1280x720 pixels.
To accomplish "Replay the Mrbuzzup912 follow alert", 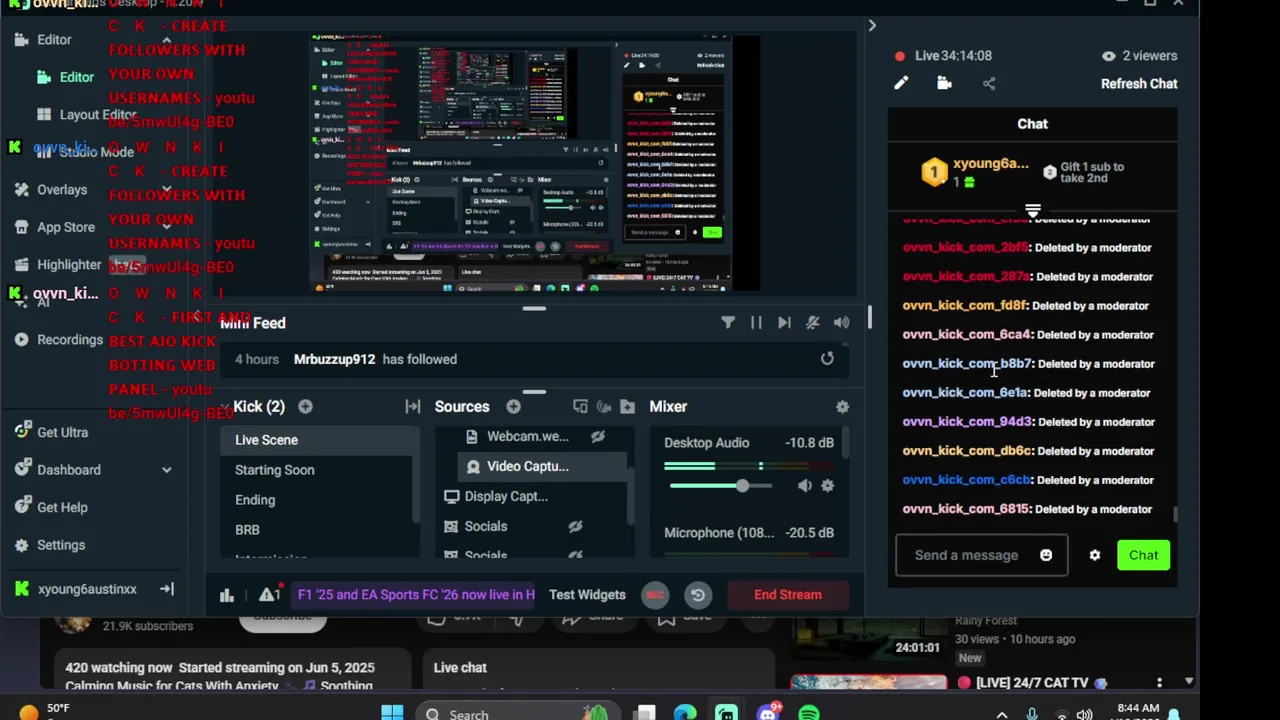I will tap(827, 359).
